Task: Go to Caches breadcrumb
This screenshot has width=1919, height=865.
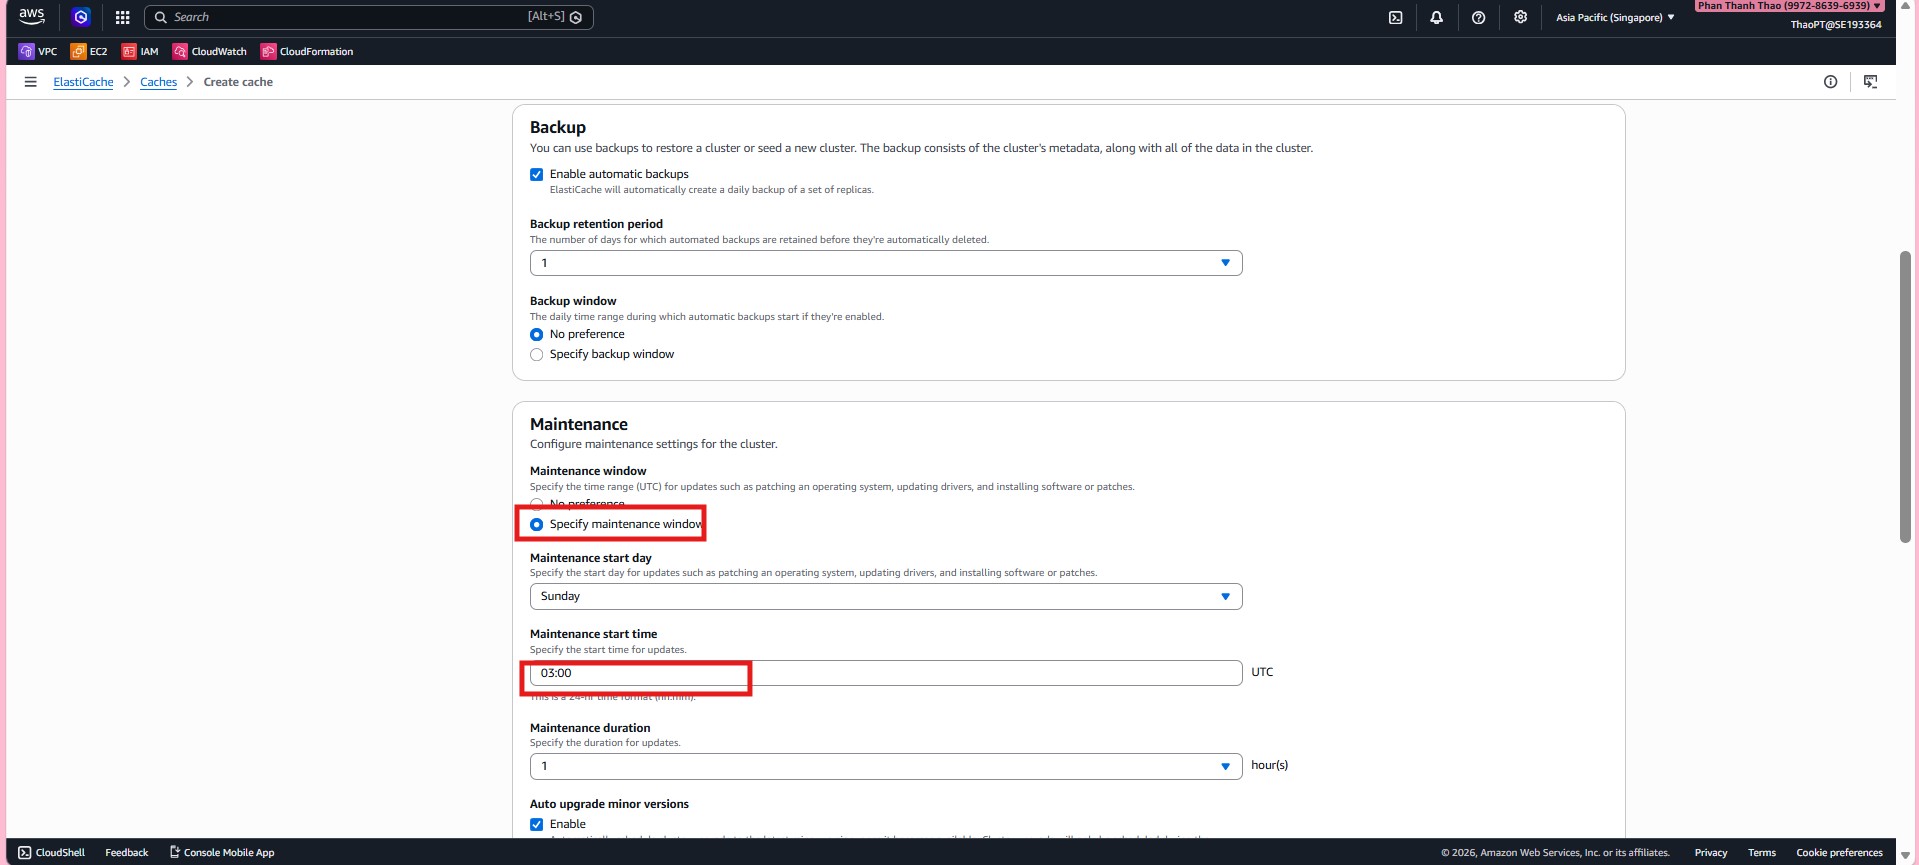Action: [158, 82]
